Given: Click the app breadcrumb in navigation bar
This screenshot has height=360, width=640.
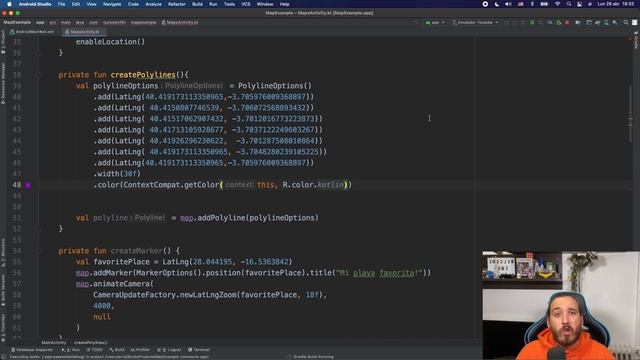Looking at the screenshot, I should [x=40, y=22].
